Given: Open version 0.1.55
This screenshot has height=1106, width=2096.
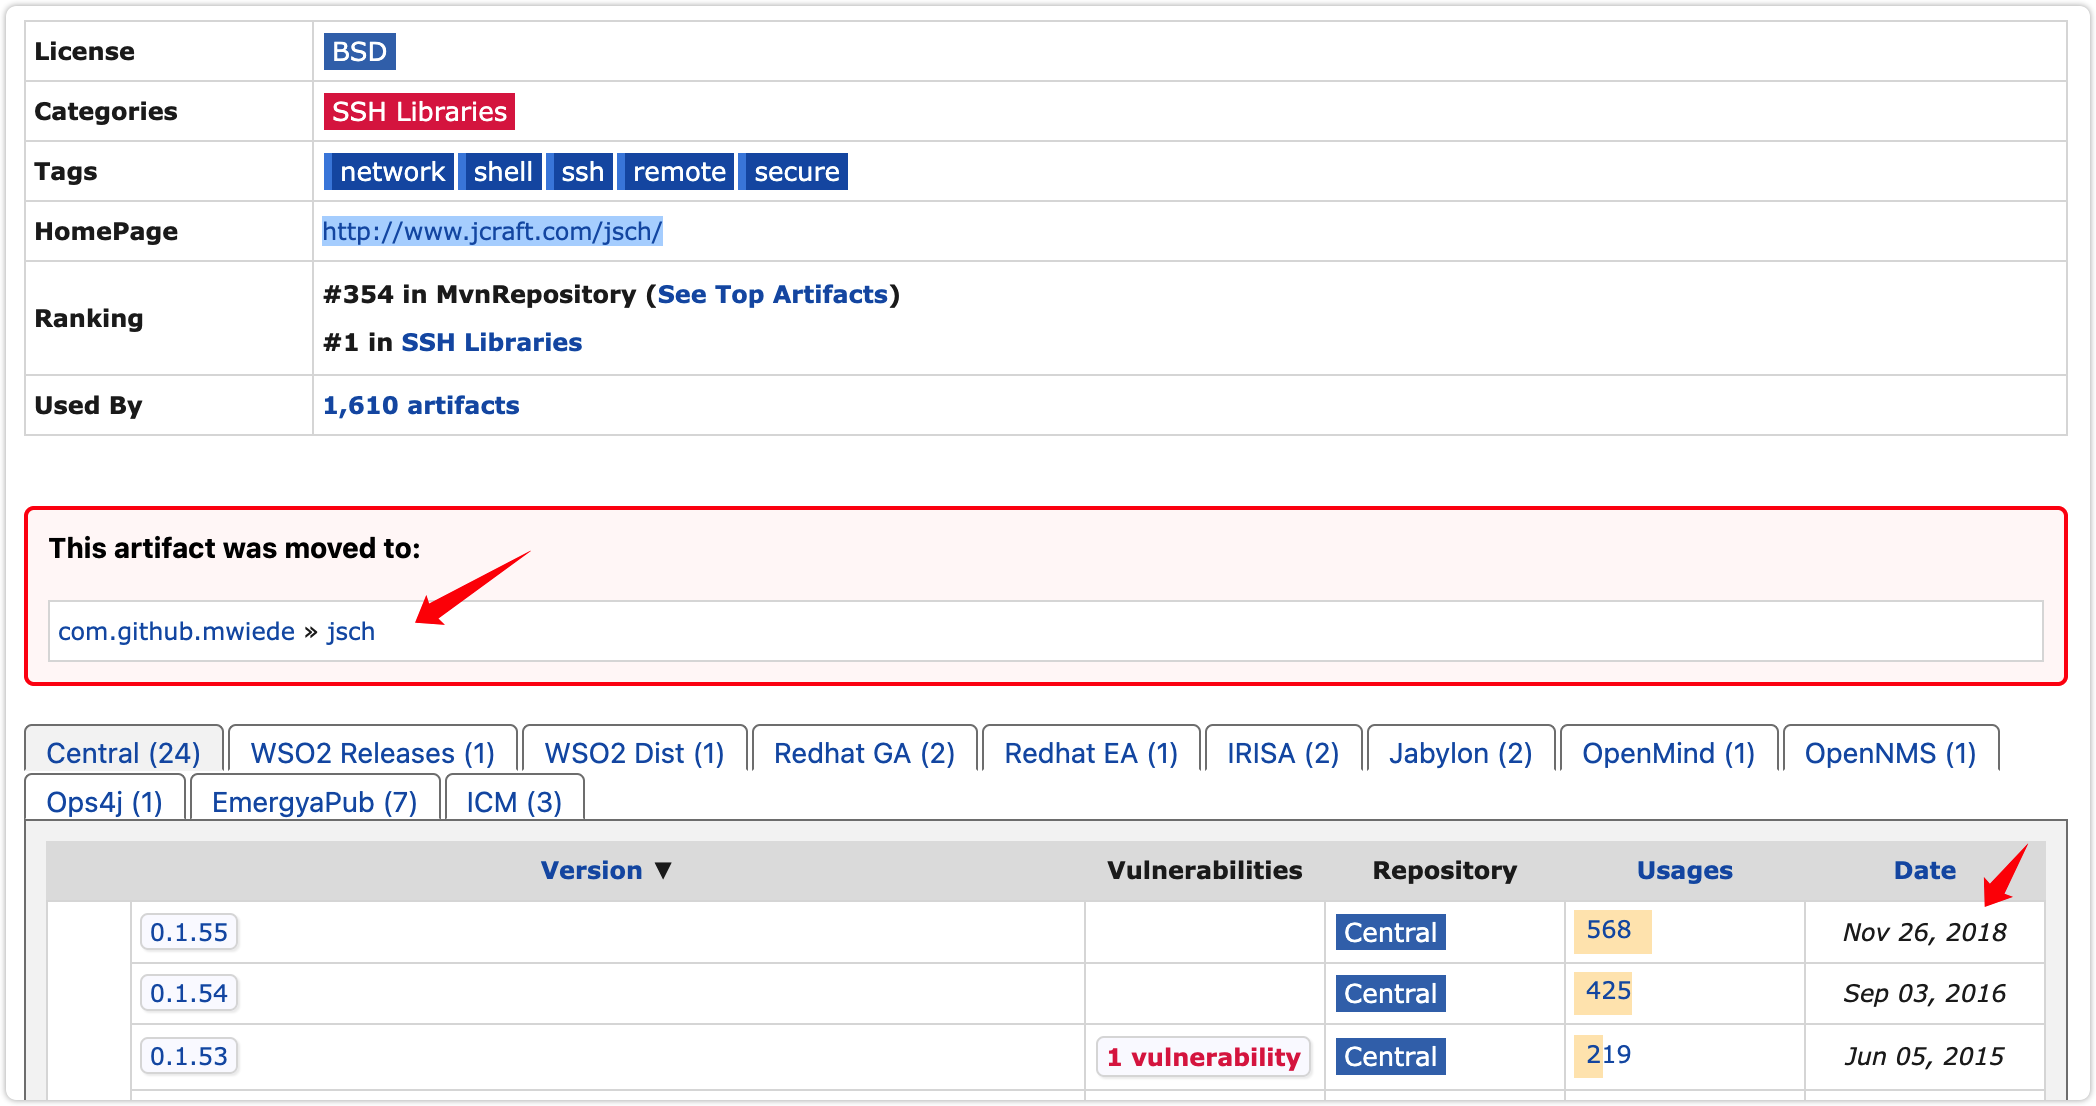Looking at the screenshot, I should [x=189, y=933].
